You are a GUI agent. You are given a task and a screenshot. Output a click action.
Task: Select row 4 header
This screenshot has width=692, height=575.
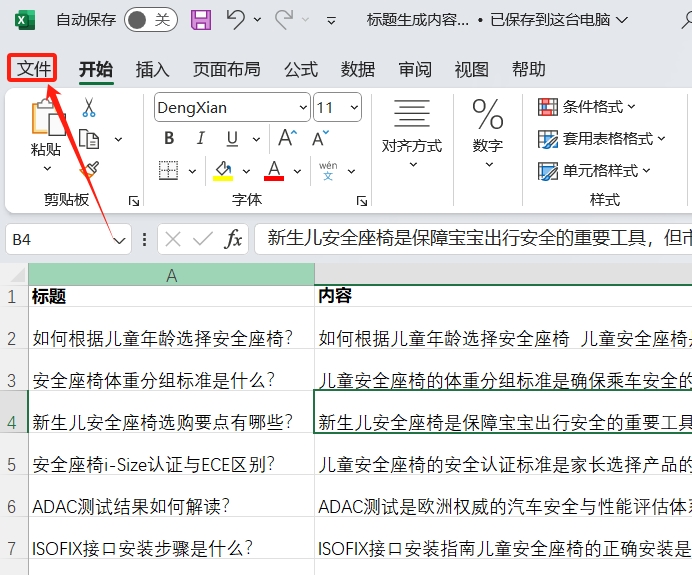14,412
